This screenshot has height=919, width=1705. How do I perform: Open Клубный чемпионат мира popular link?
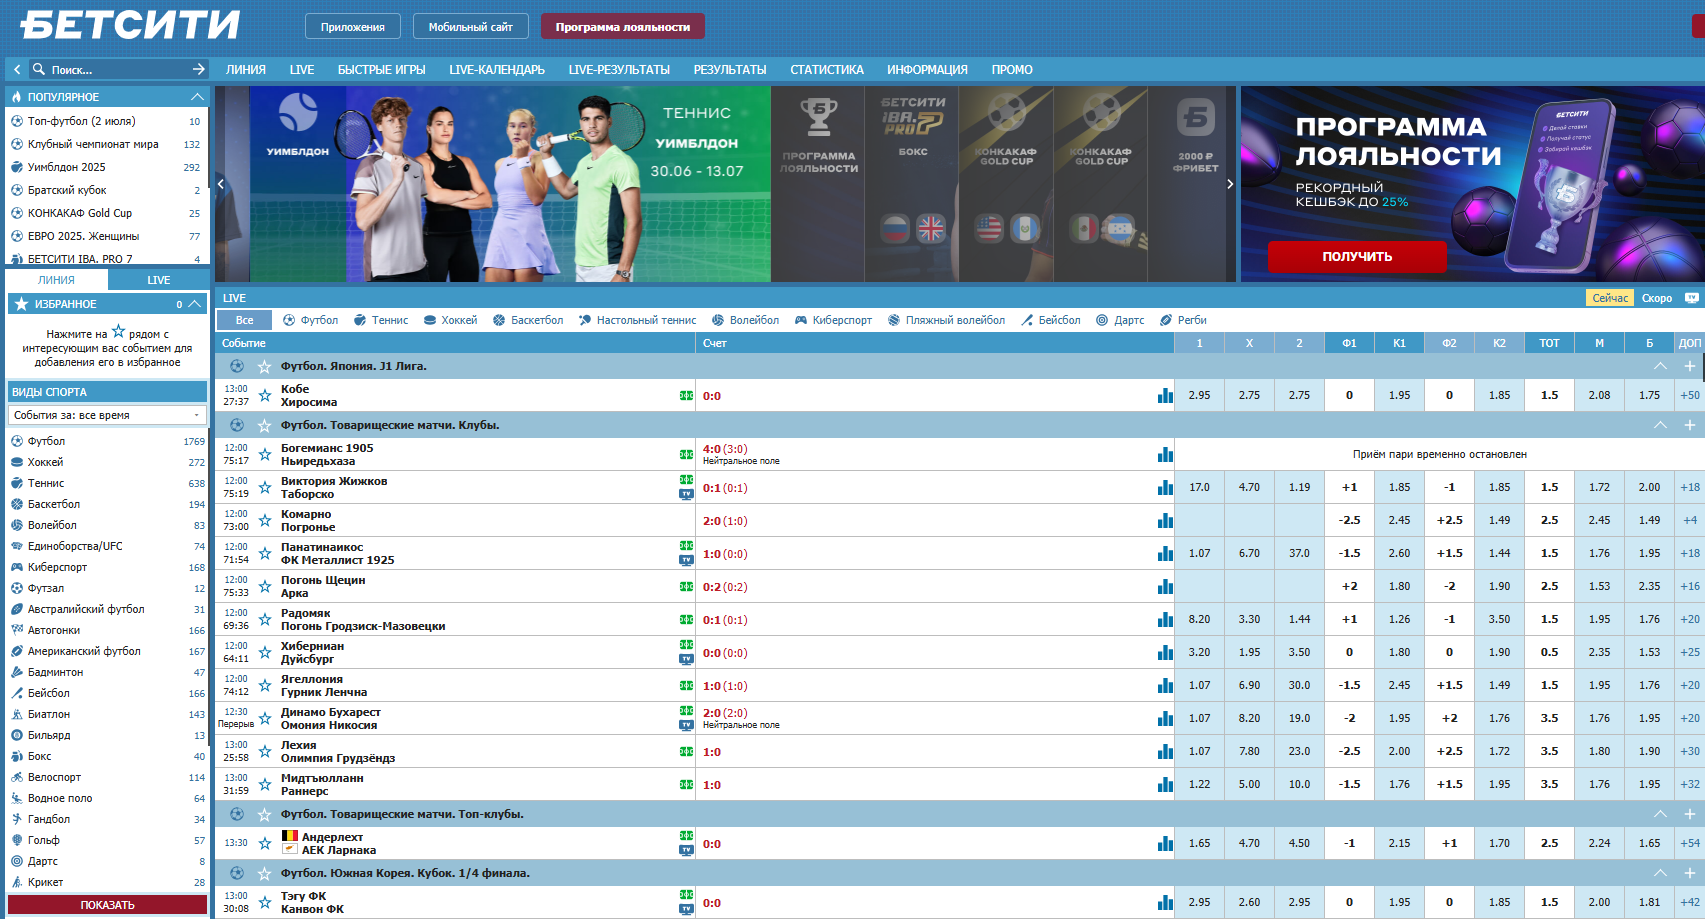tap(93, 144)
